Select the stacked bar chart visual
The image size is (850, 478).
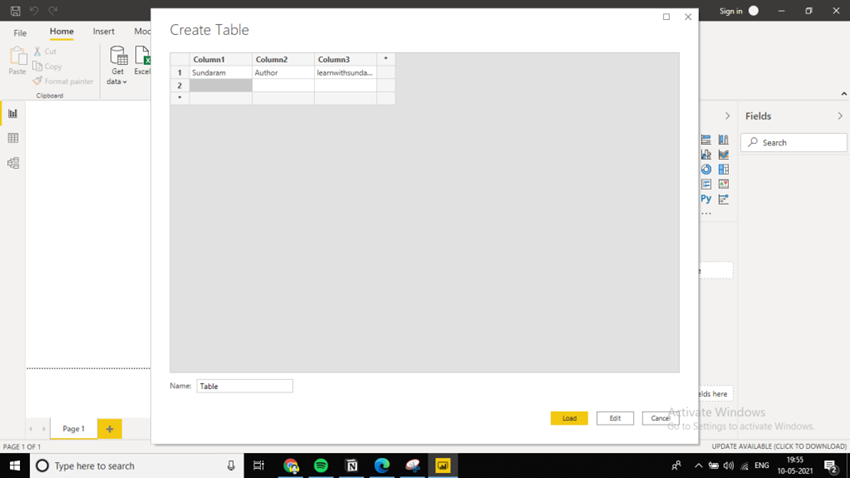pyautogui.click(x=706, y=140)
